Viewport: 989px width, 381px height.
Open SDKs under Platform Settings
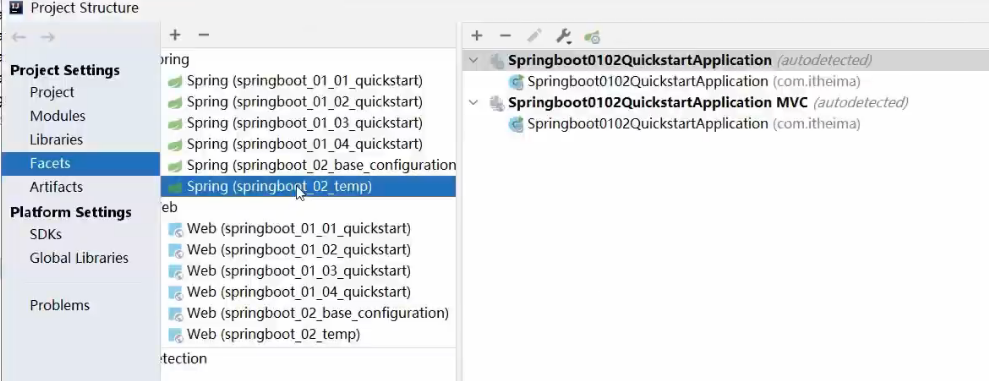[x=45, y=234]
